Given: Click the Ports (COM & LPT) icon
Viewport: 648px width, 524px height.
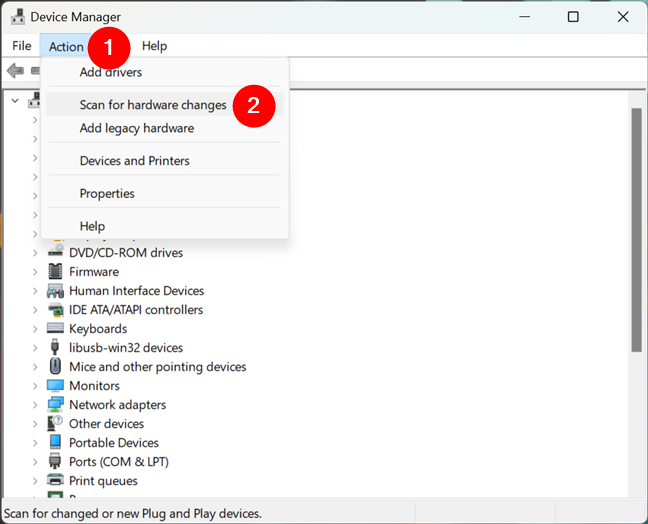Looking at the screenshot, I should pos(55,461).
